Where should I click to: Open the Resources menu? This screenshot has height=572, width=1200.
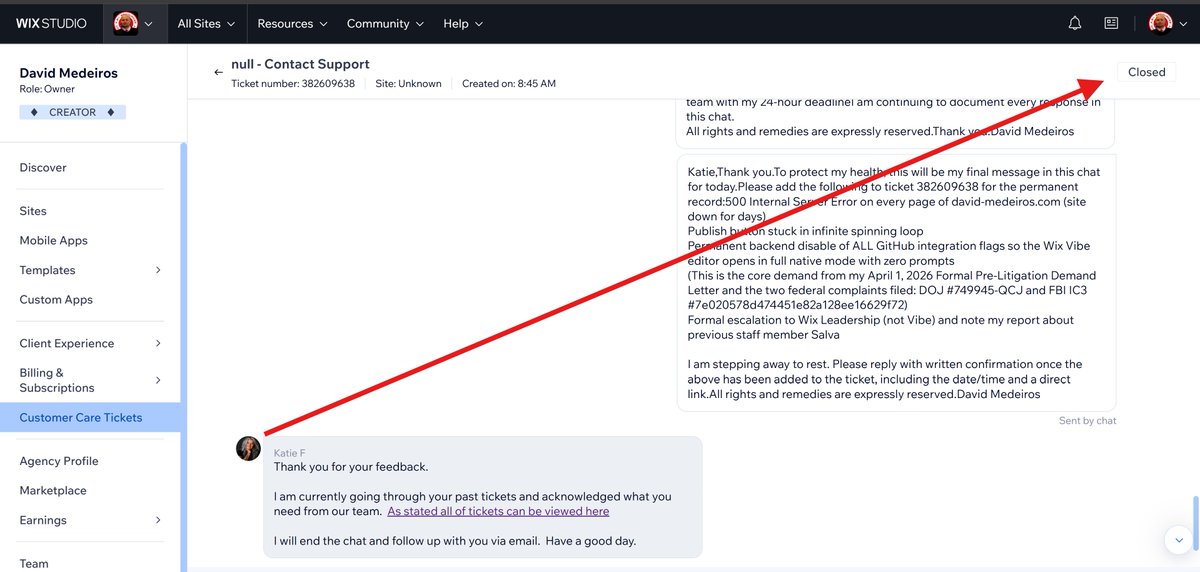pyautogui.click(x=291, y=23)
